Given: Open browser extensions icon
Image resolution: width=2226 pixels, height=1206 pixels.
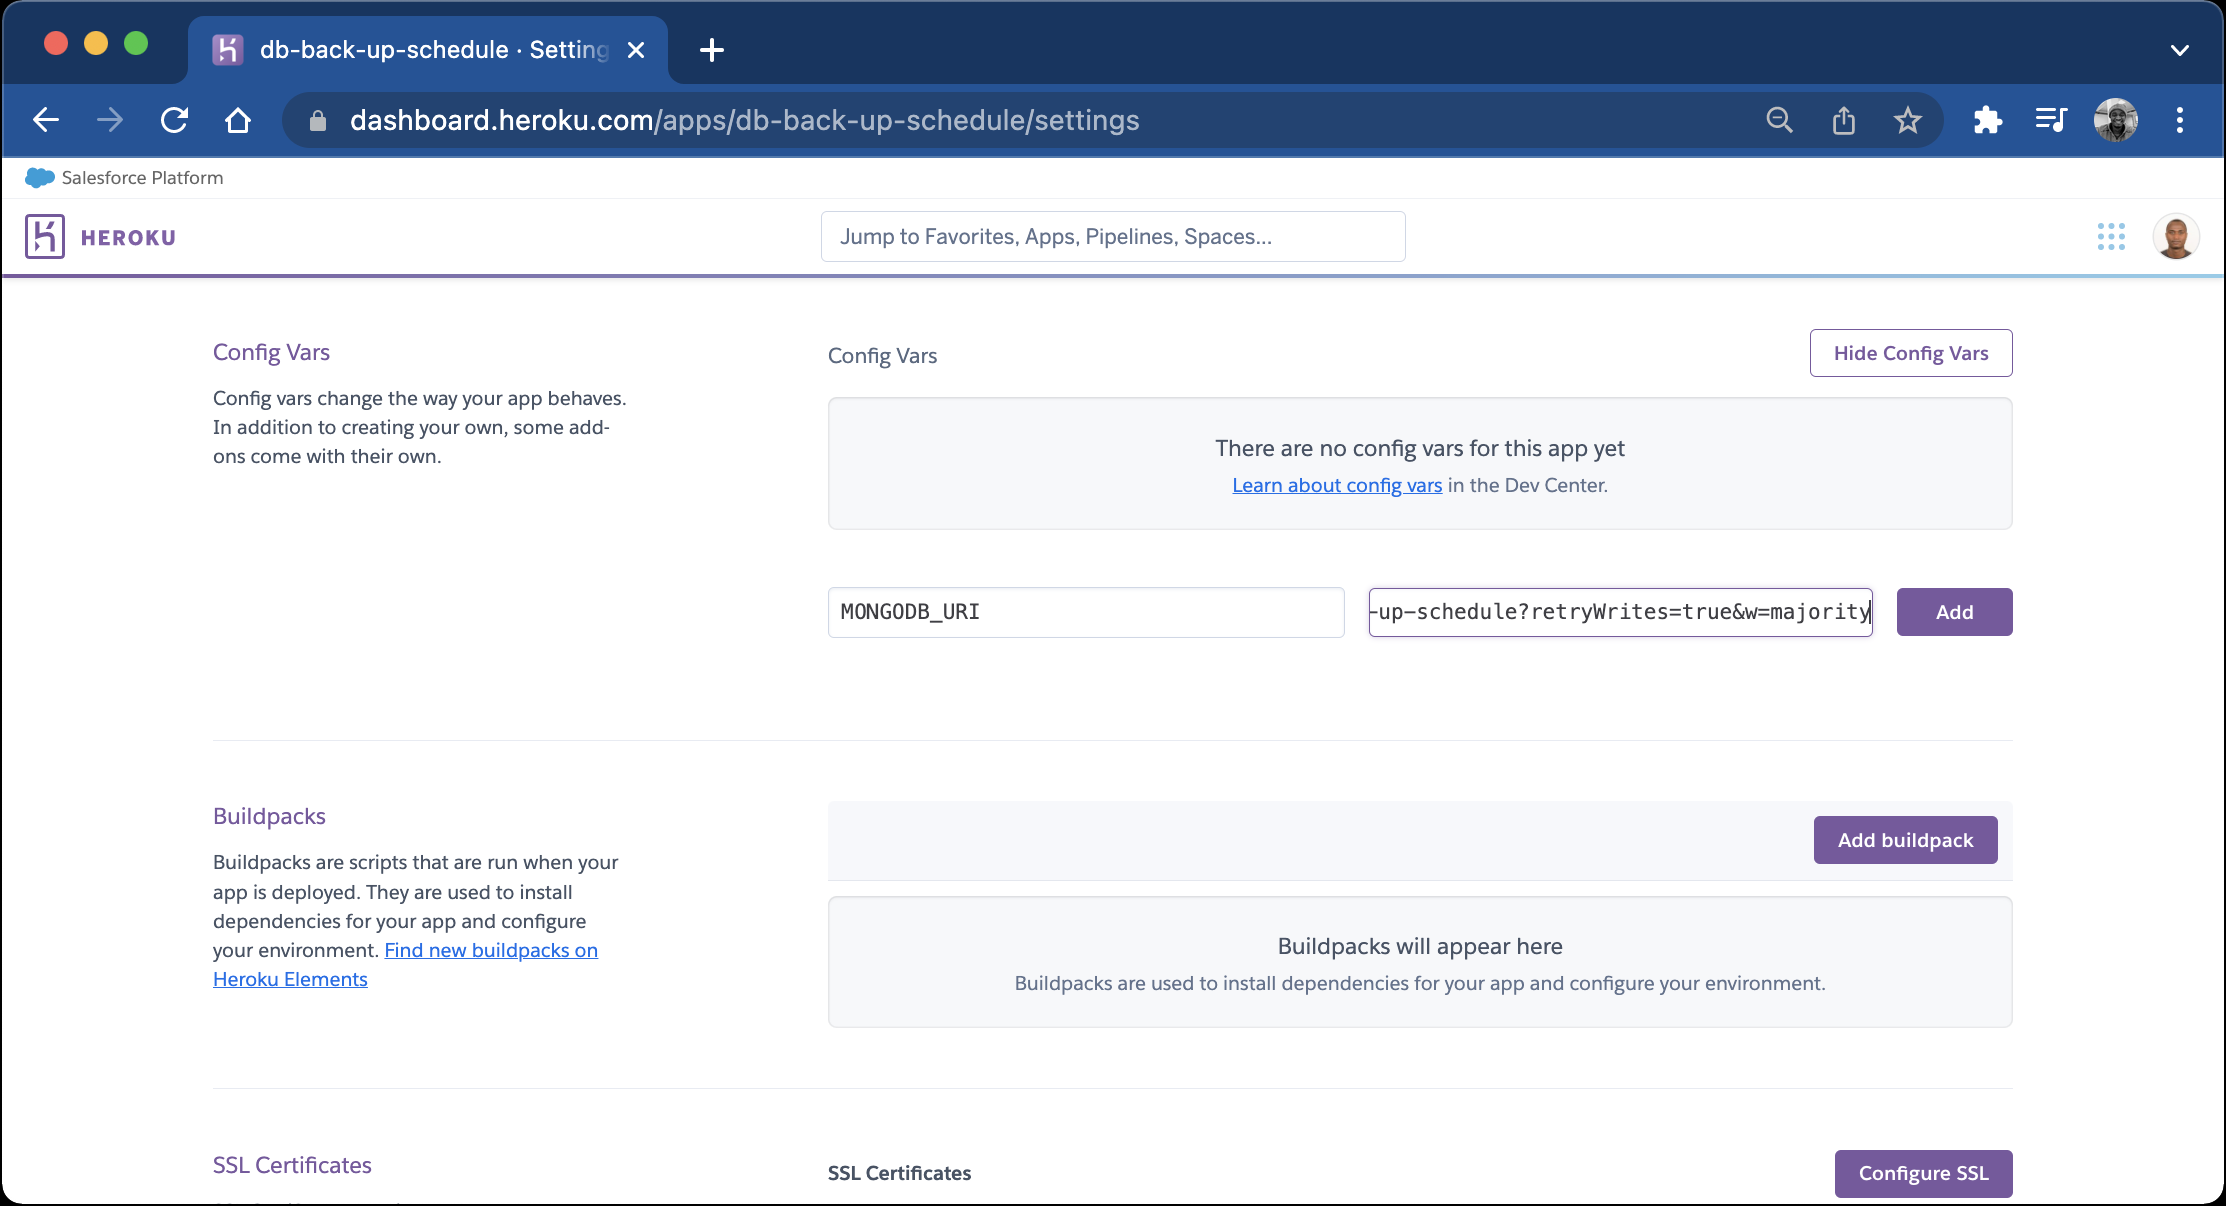Looking at the screenshot, I should 1987,119.
